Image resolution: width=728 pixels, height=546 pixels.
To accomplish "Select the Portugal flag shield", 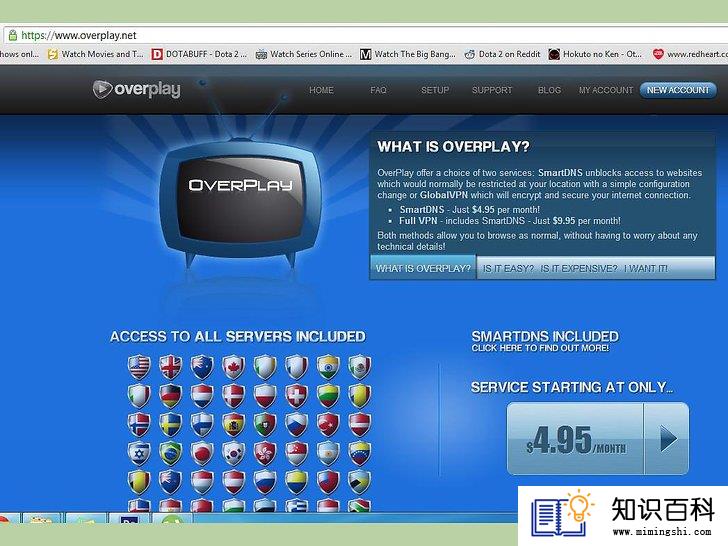I will [265, 425].
